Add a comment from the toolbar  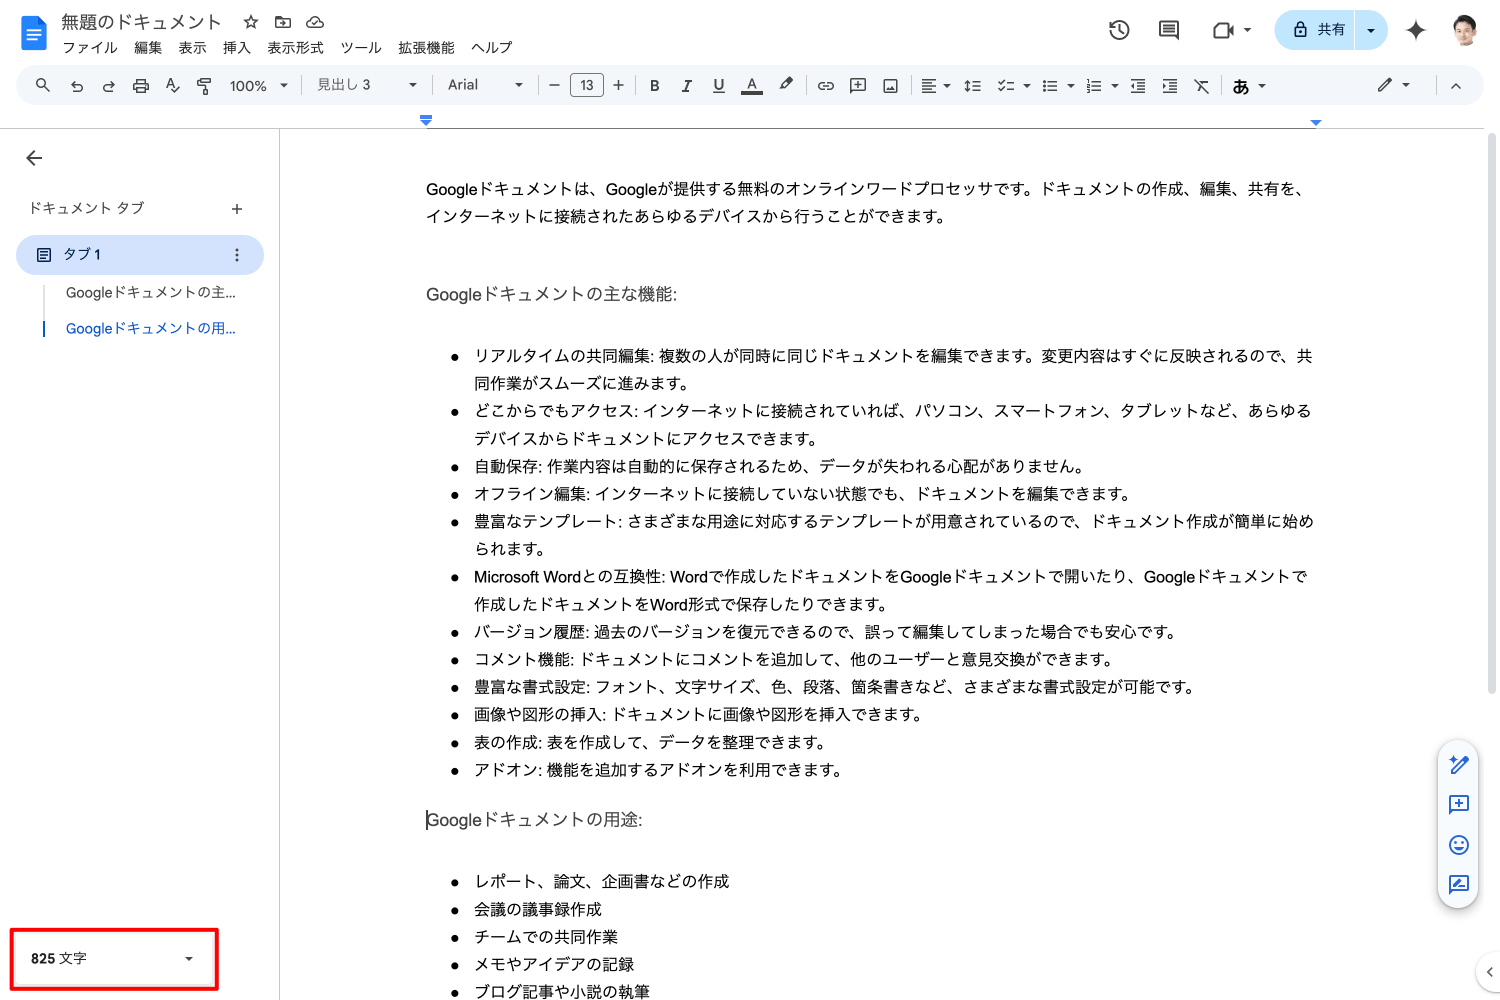[858, 86]
